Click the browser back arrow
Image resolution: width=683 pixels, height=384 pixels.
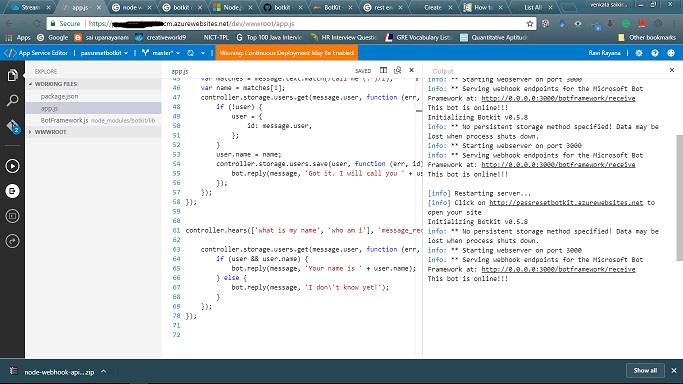click(x=9, y=24)
